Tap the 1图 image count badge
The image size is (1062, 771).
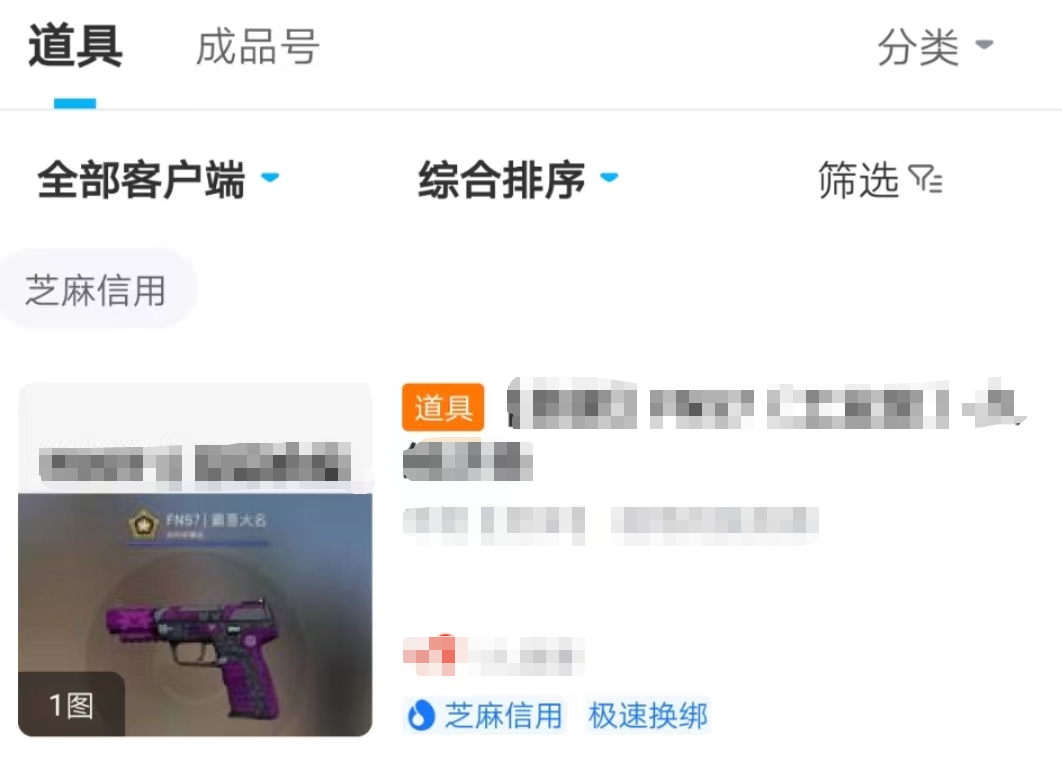[71, 705]
